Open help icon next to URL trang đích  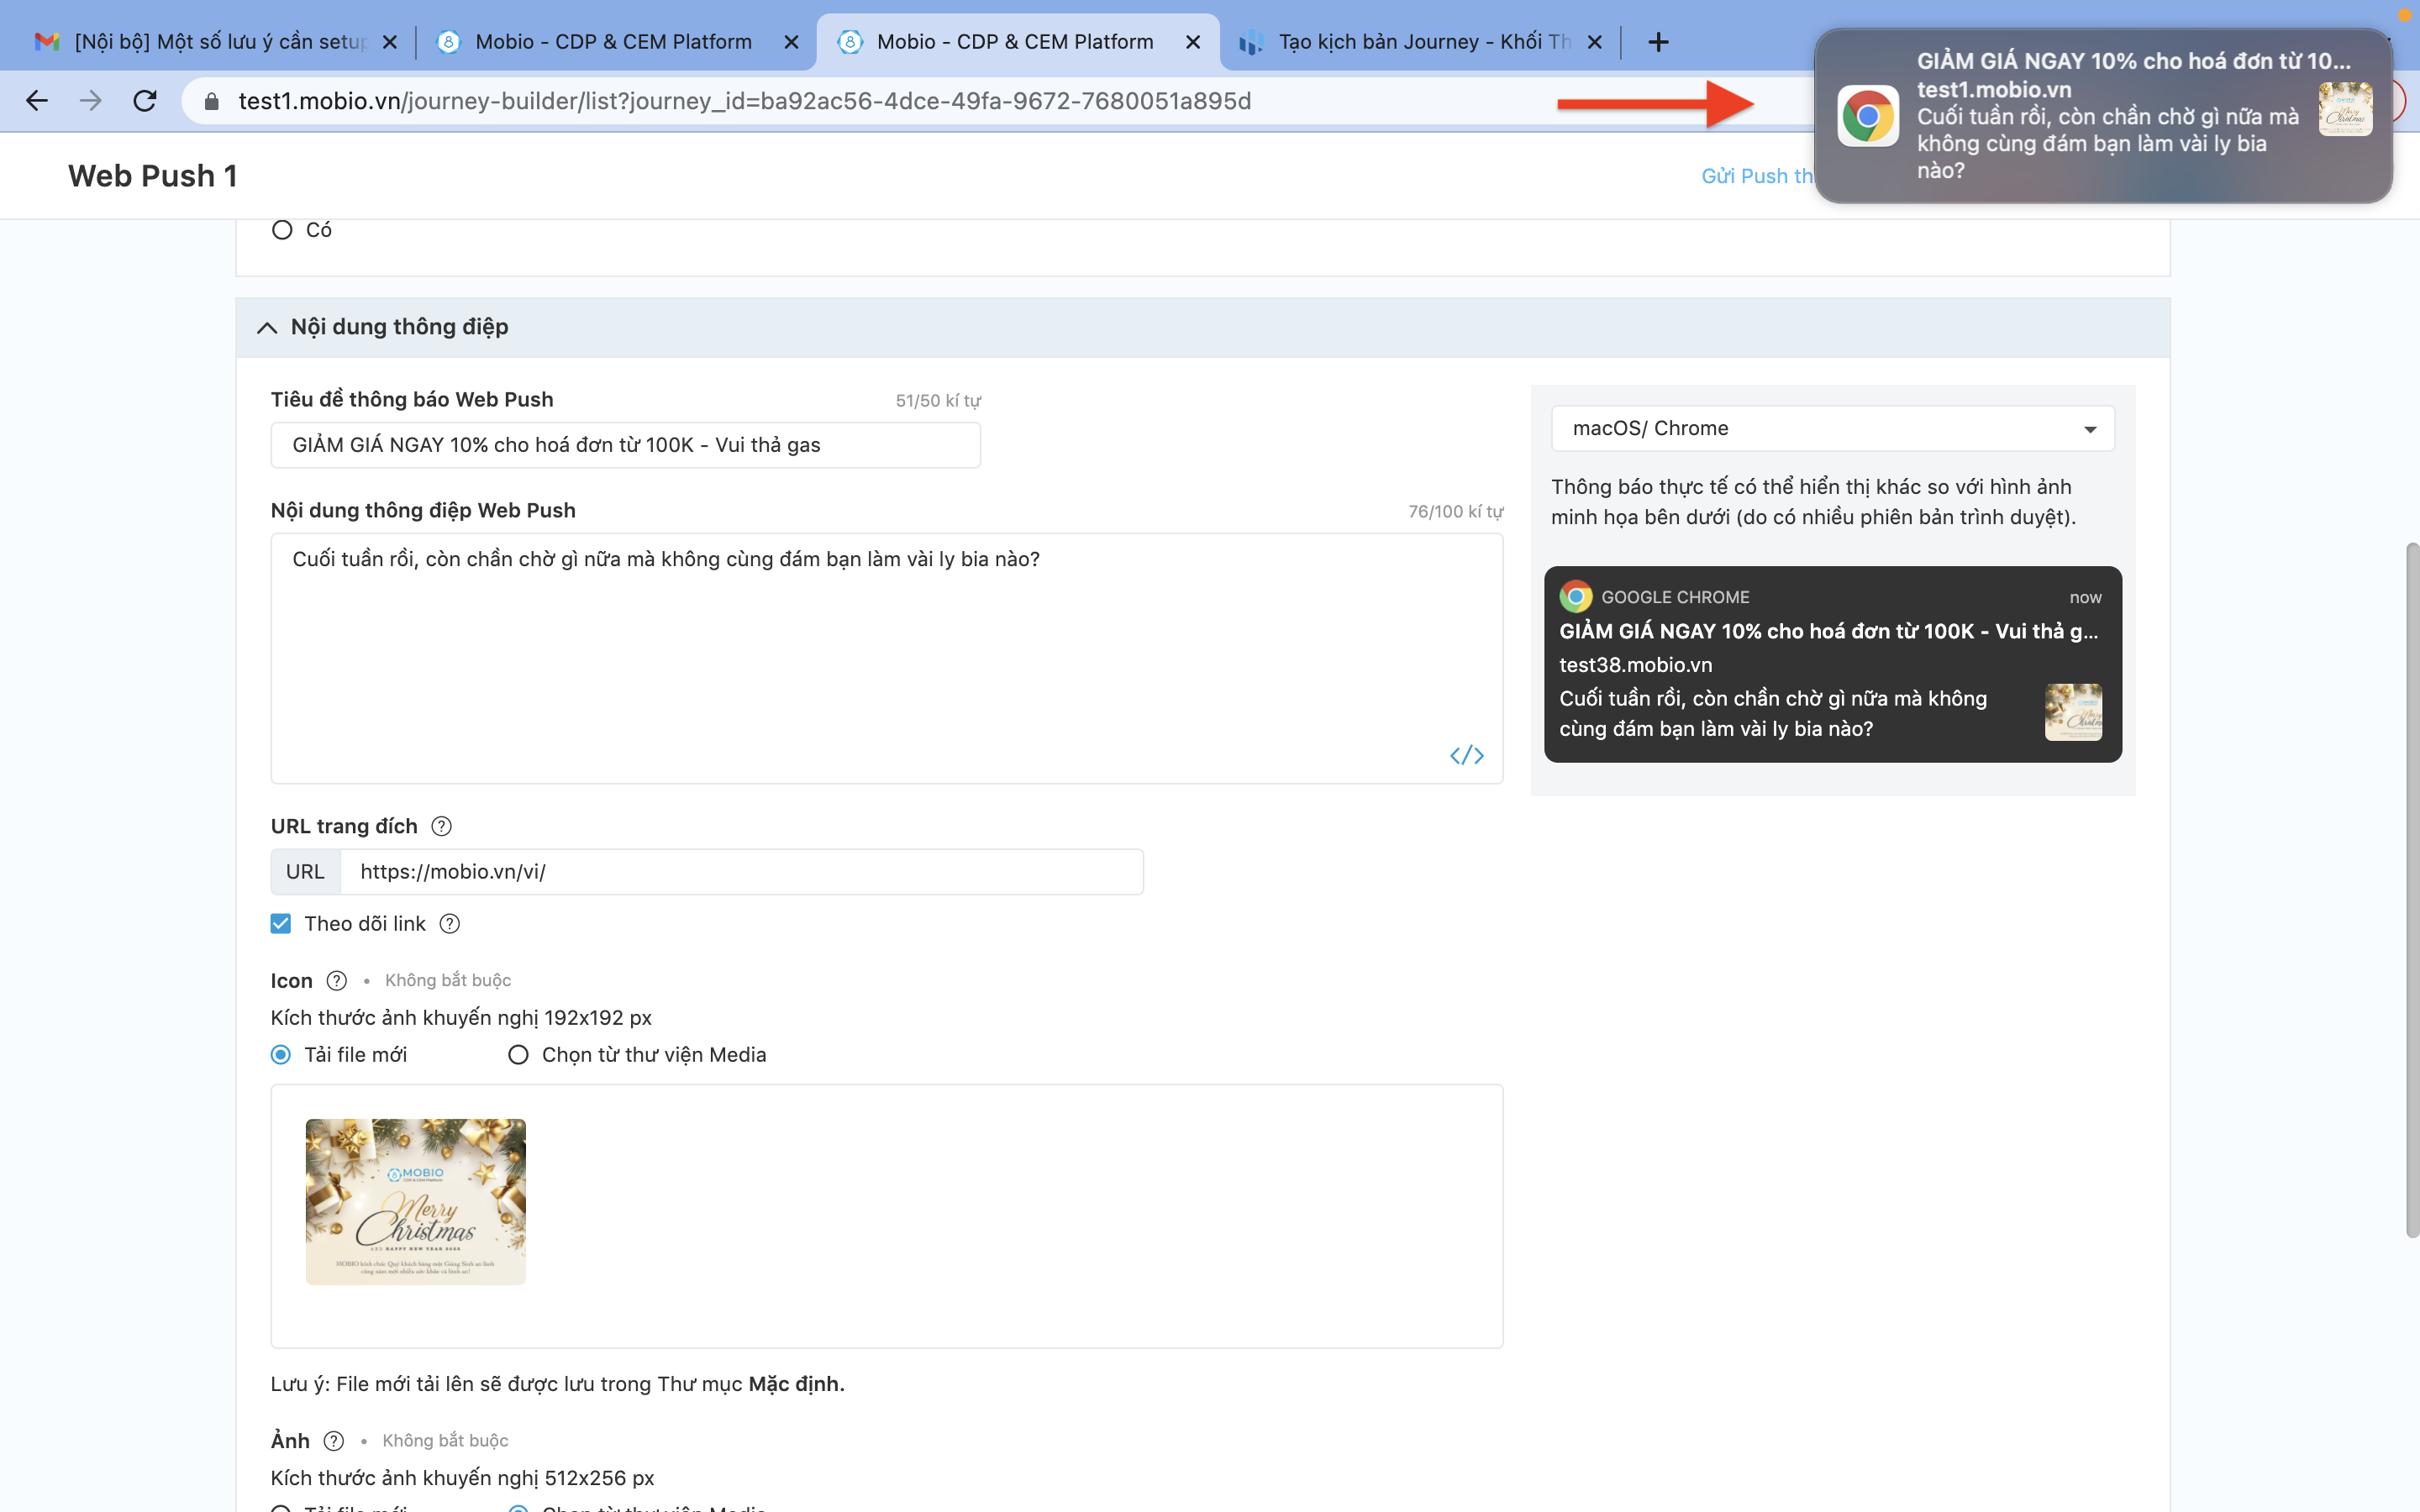(x=441, y=826)
